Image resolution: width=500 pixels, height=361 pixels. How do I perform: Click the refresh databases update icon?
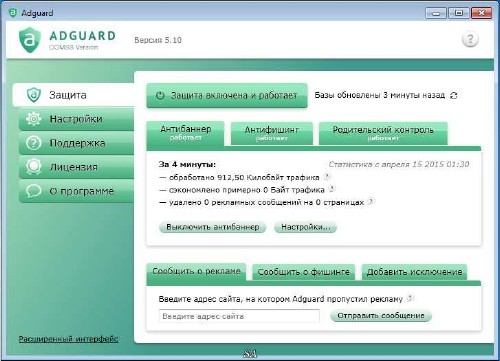[x=453, y=95]
